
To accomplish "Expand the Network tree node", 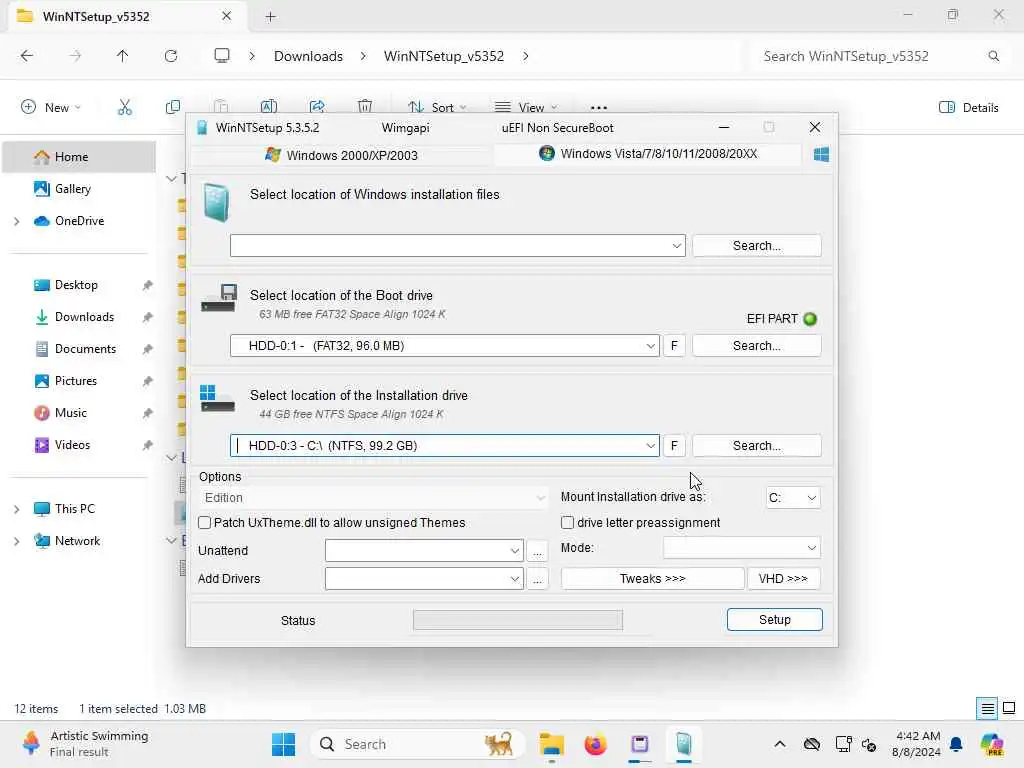I will coord(16,541).
